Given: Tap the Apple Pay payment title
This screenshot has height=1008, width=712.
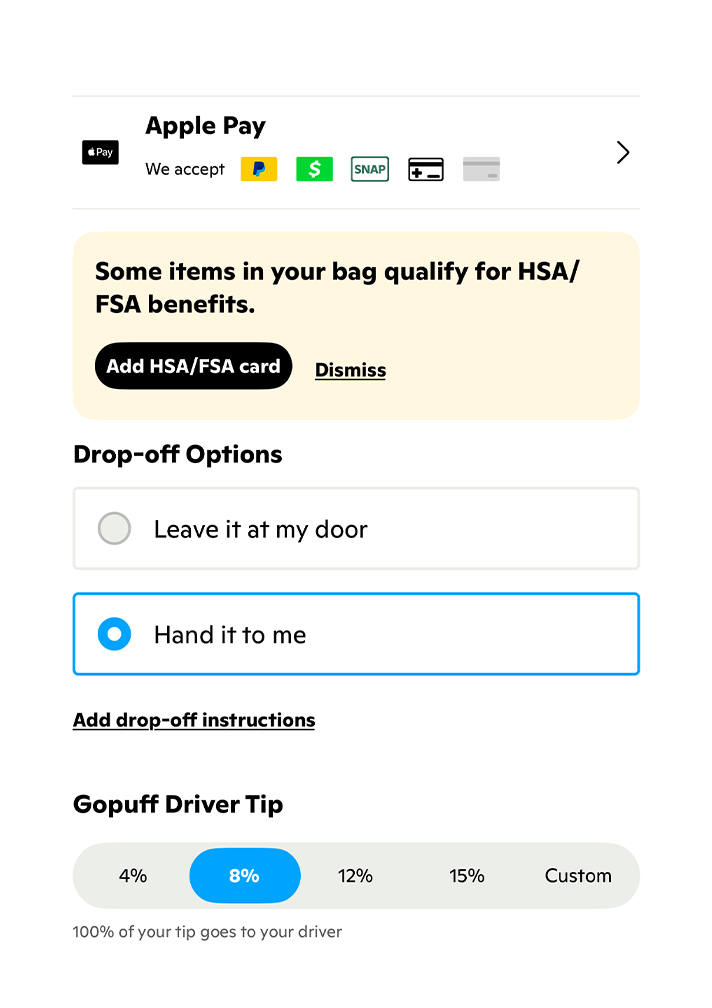Looking at the screenshot, I should (x=205, y=127).
